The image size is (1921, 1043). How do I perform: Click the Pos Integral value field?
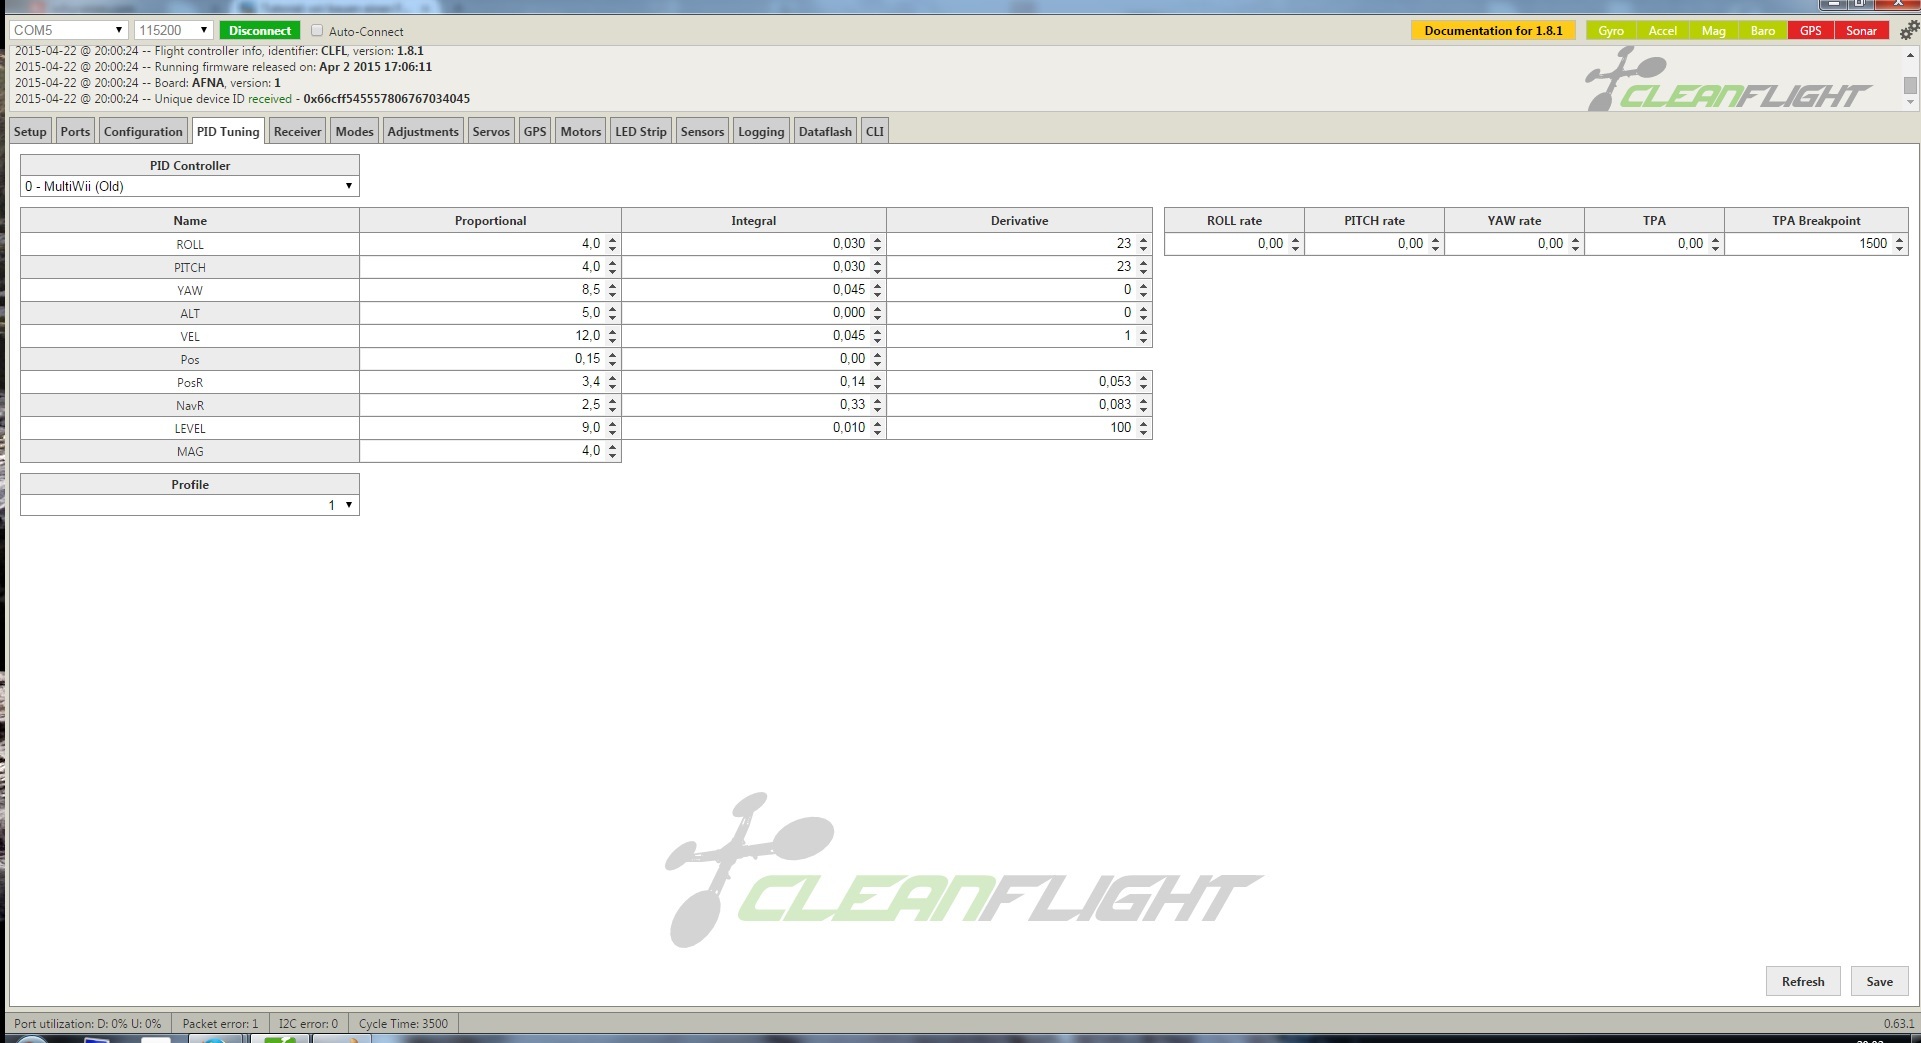click(x=753, y=358)
